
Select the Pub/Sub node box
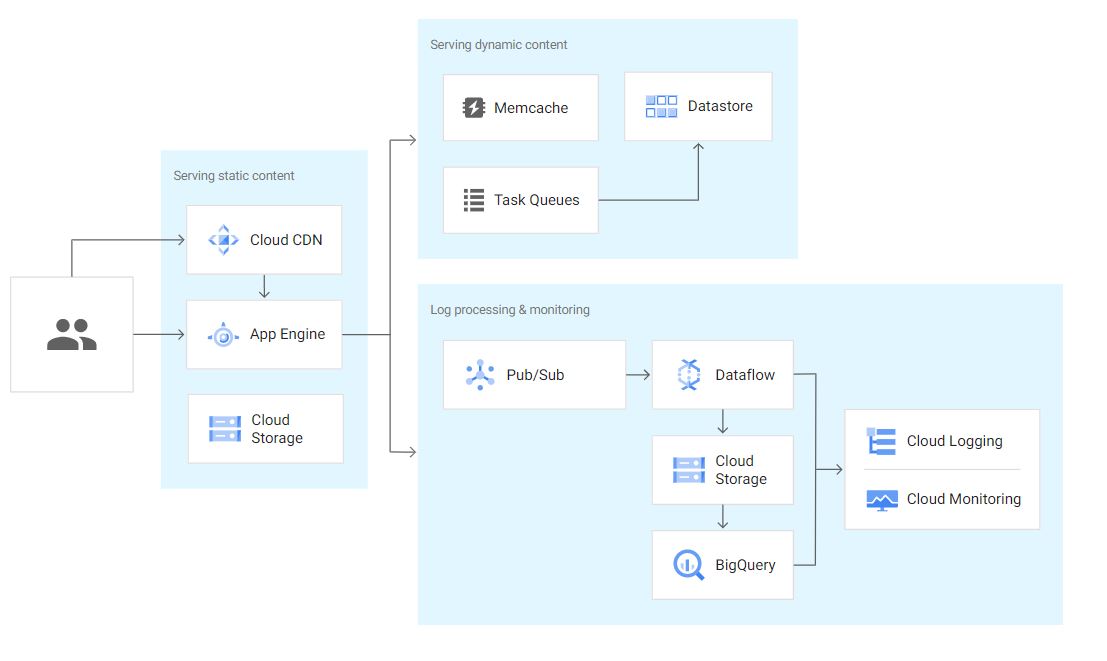click(534, 375)
